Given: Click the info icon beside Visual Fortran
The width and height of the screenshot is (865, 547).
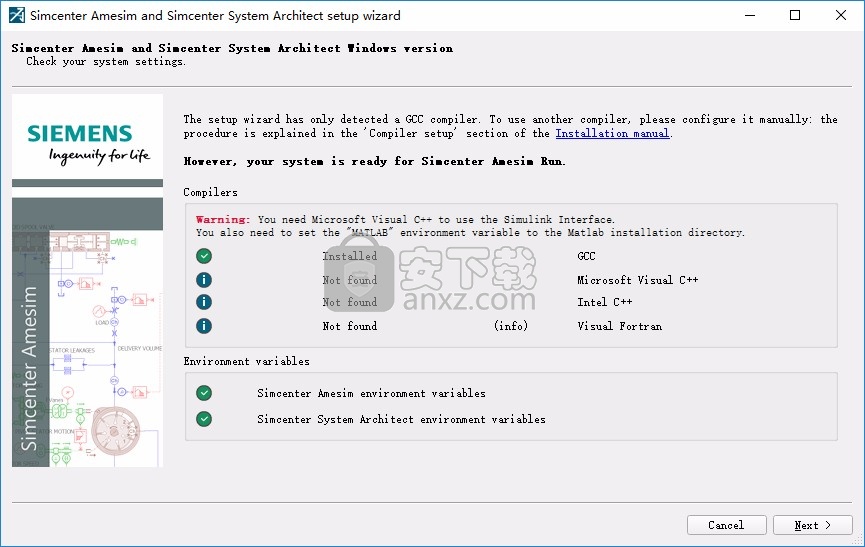Looking at the screenshot, I should [204, 326].
